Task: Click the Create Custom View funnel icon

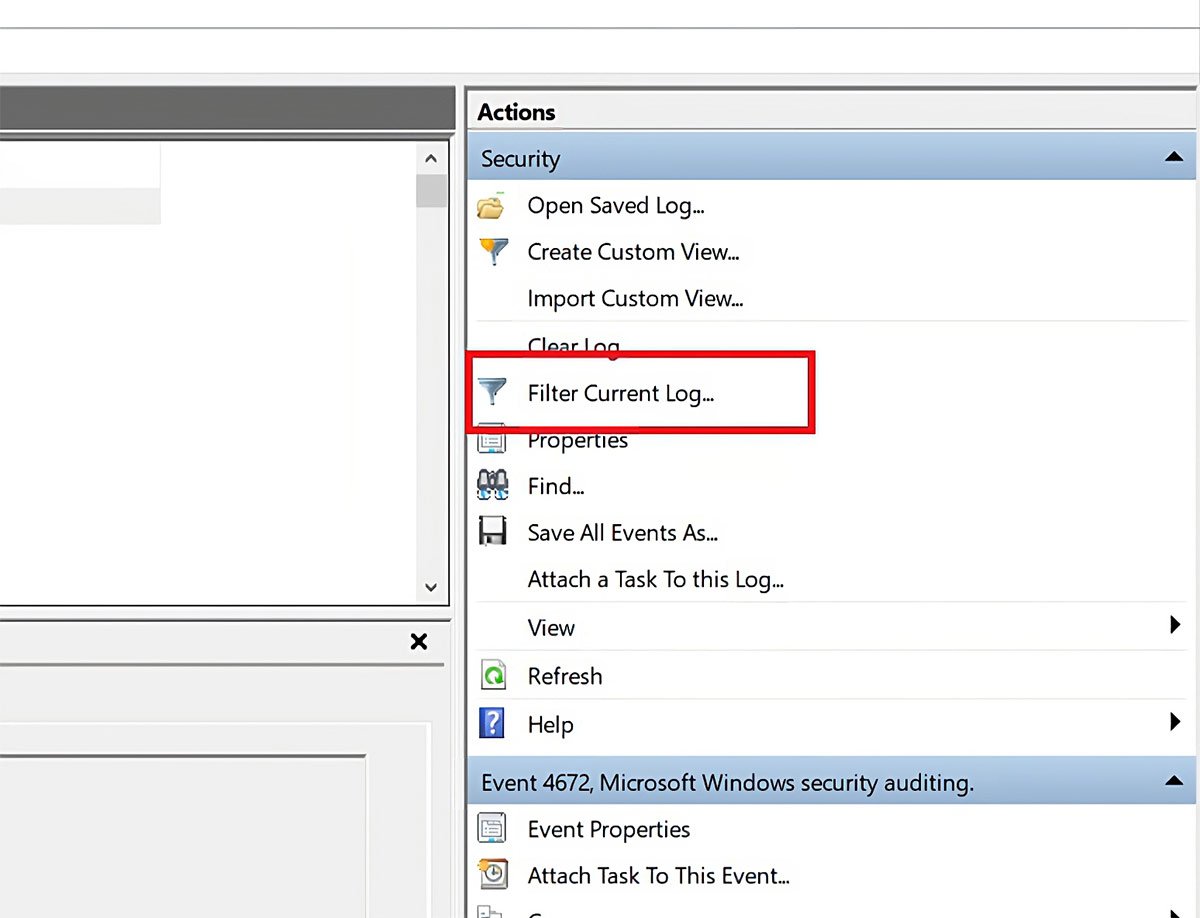Action: 493,251
